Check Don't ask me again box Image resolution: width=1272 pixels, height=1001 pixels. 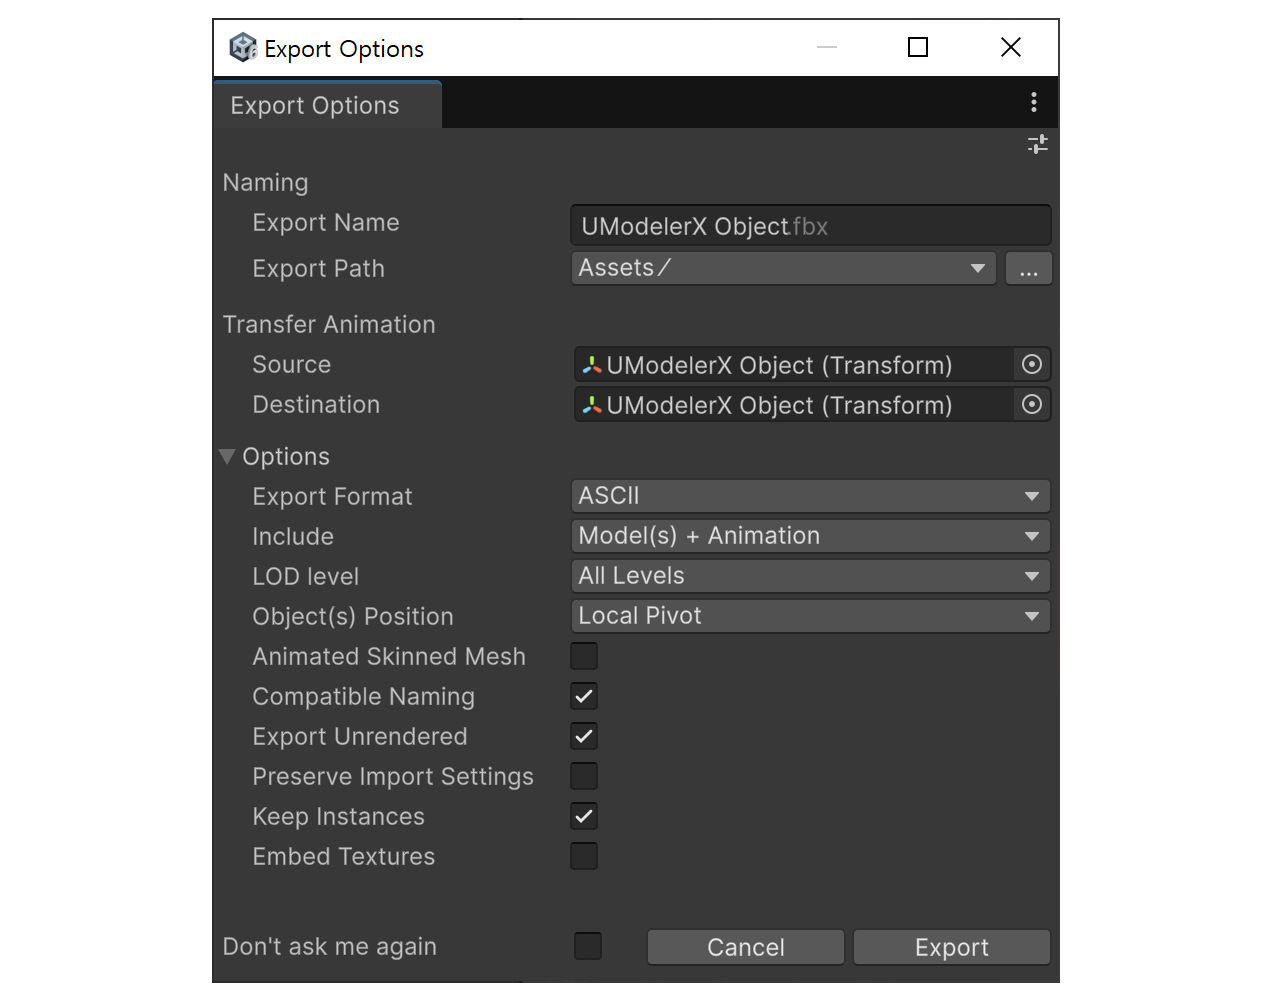[x=588, y=946]
